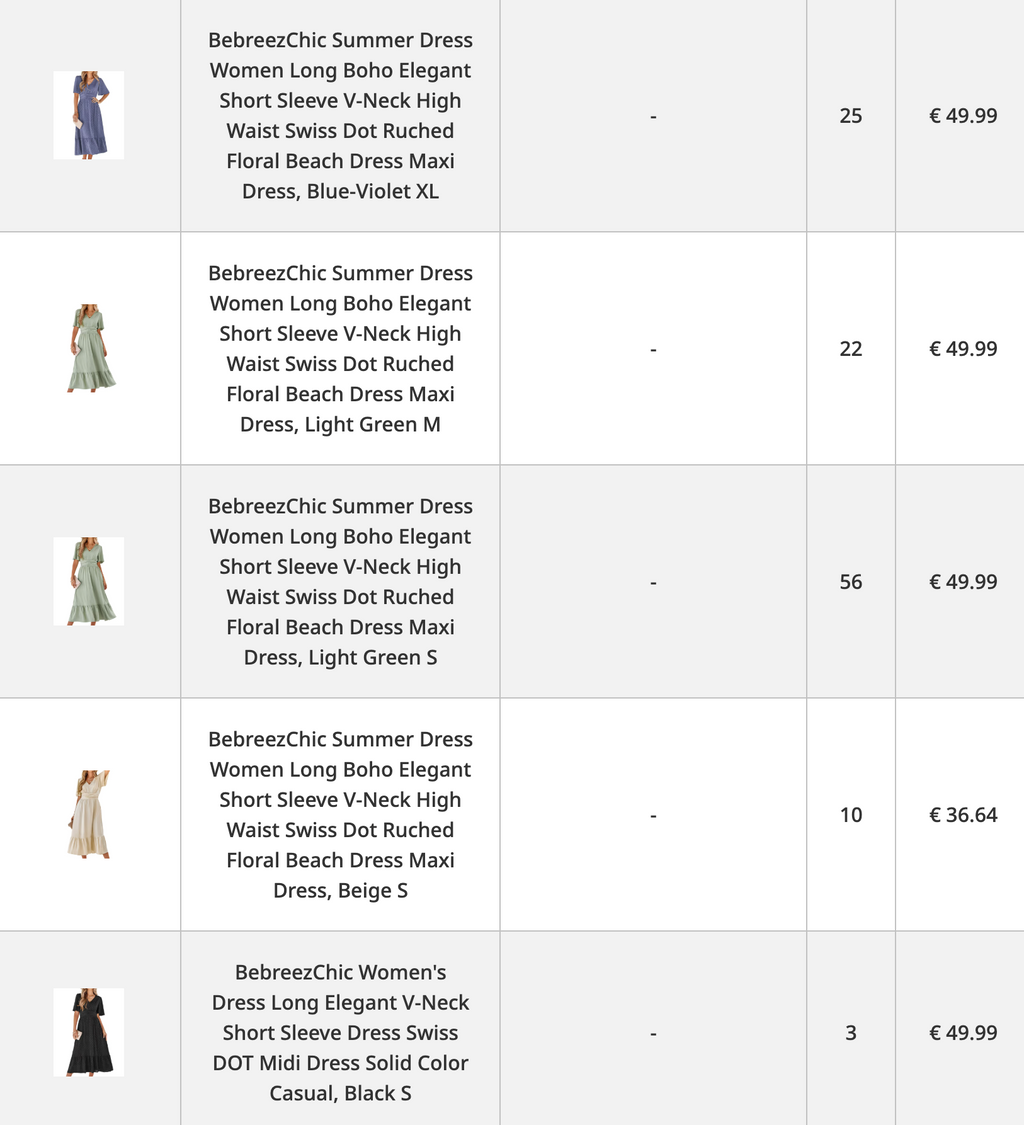Open the Light Green M dress image
Screen dimensions: 1024x1125
89,348
